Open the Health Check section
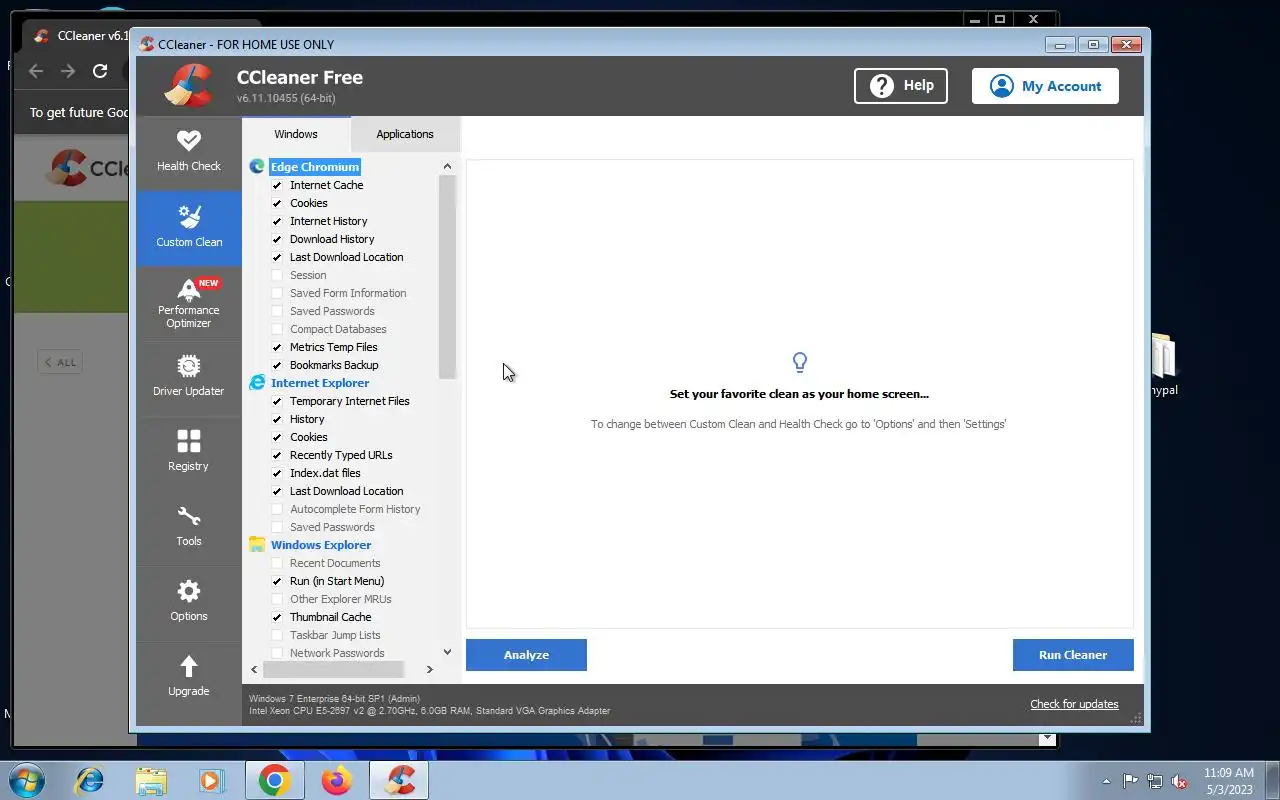This screenshot has width=1280, height=800. (188, 152)
